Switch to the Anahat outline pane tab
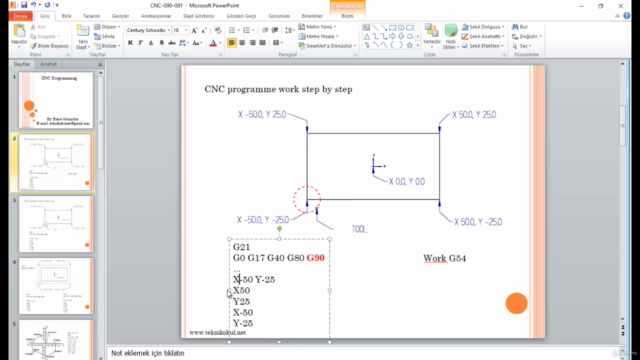Image resolution: width=640 pixels, height=360 pixels. click(x=49, y=64)
